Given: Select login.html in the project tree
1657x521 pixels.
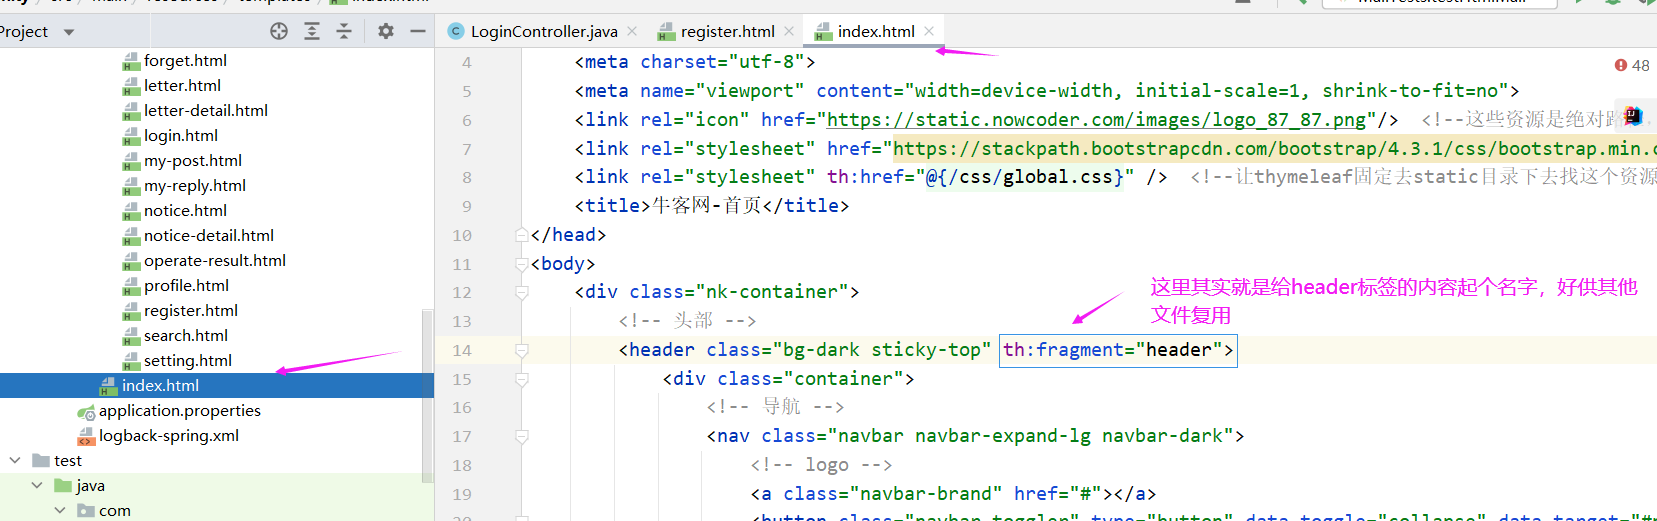Looking at the screenshot, I should [181, 136].
